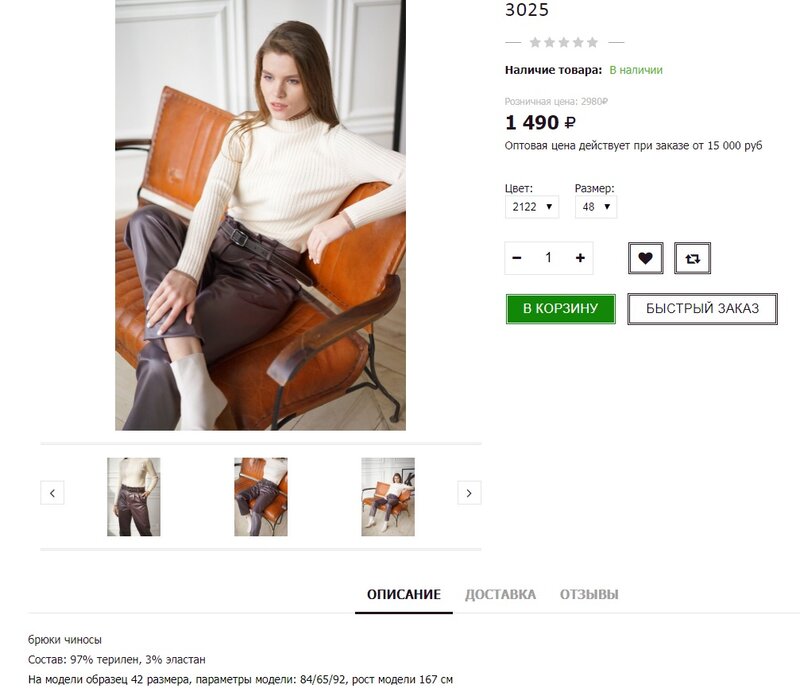Select the close-up trousers on chair thumbnail
This screenshot has width=800, height=700.
[x=261, y=497]
